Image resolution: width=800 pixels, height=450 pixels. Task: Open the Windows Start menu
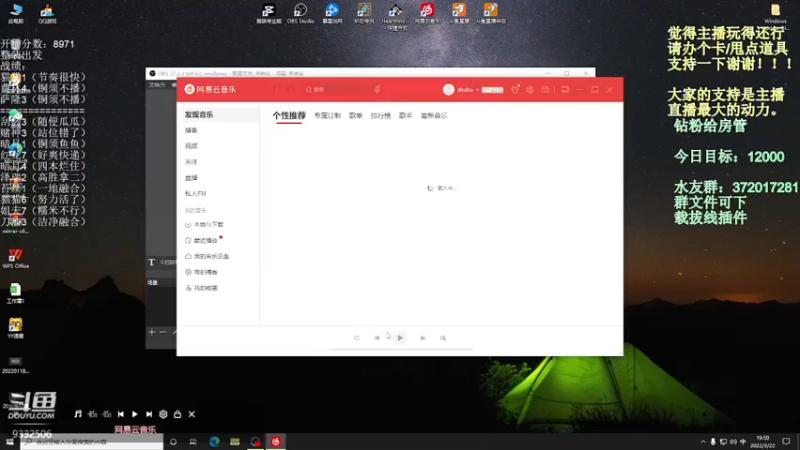point(10,442)
